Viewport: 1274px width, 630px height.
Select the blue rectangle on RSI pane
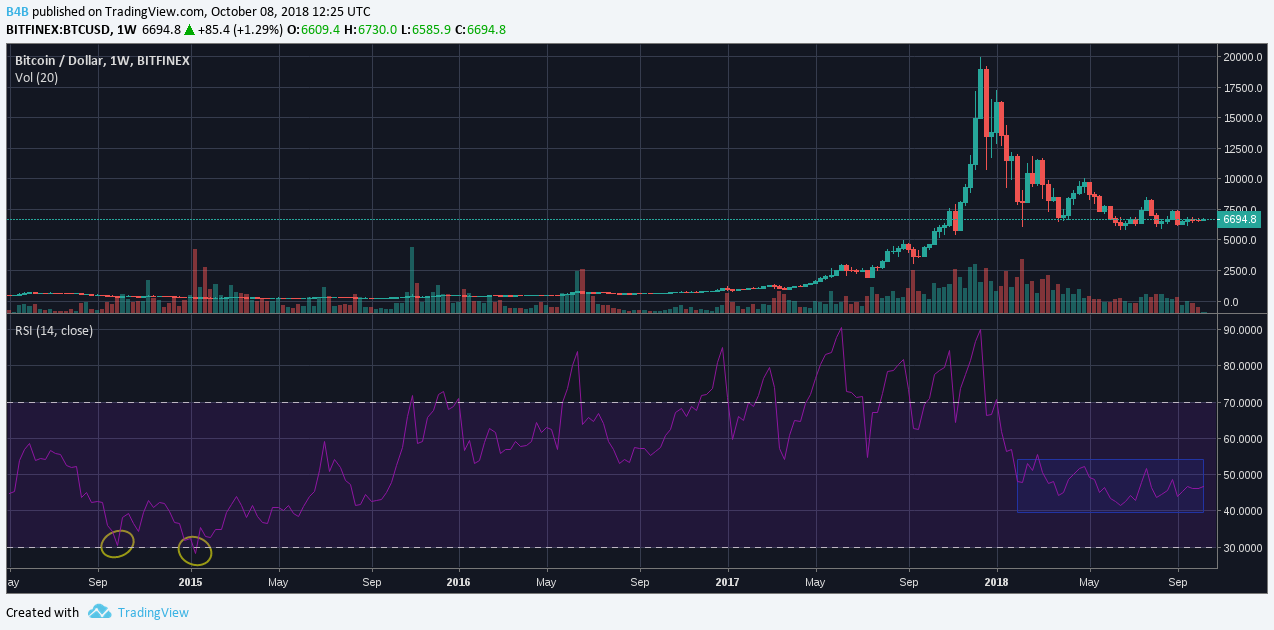[1110, 485]
